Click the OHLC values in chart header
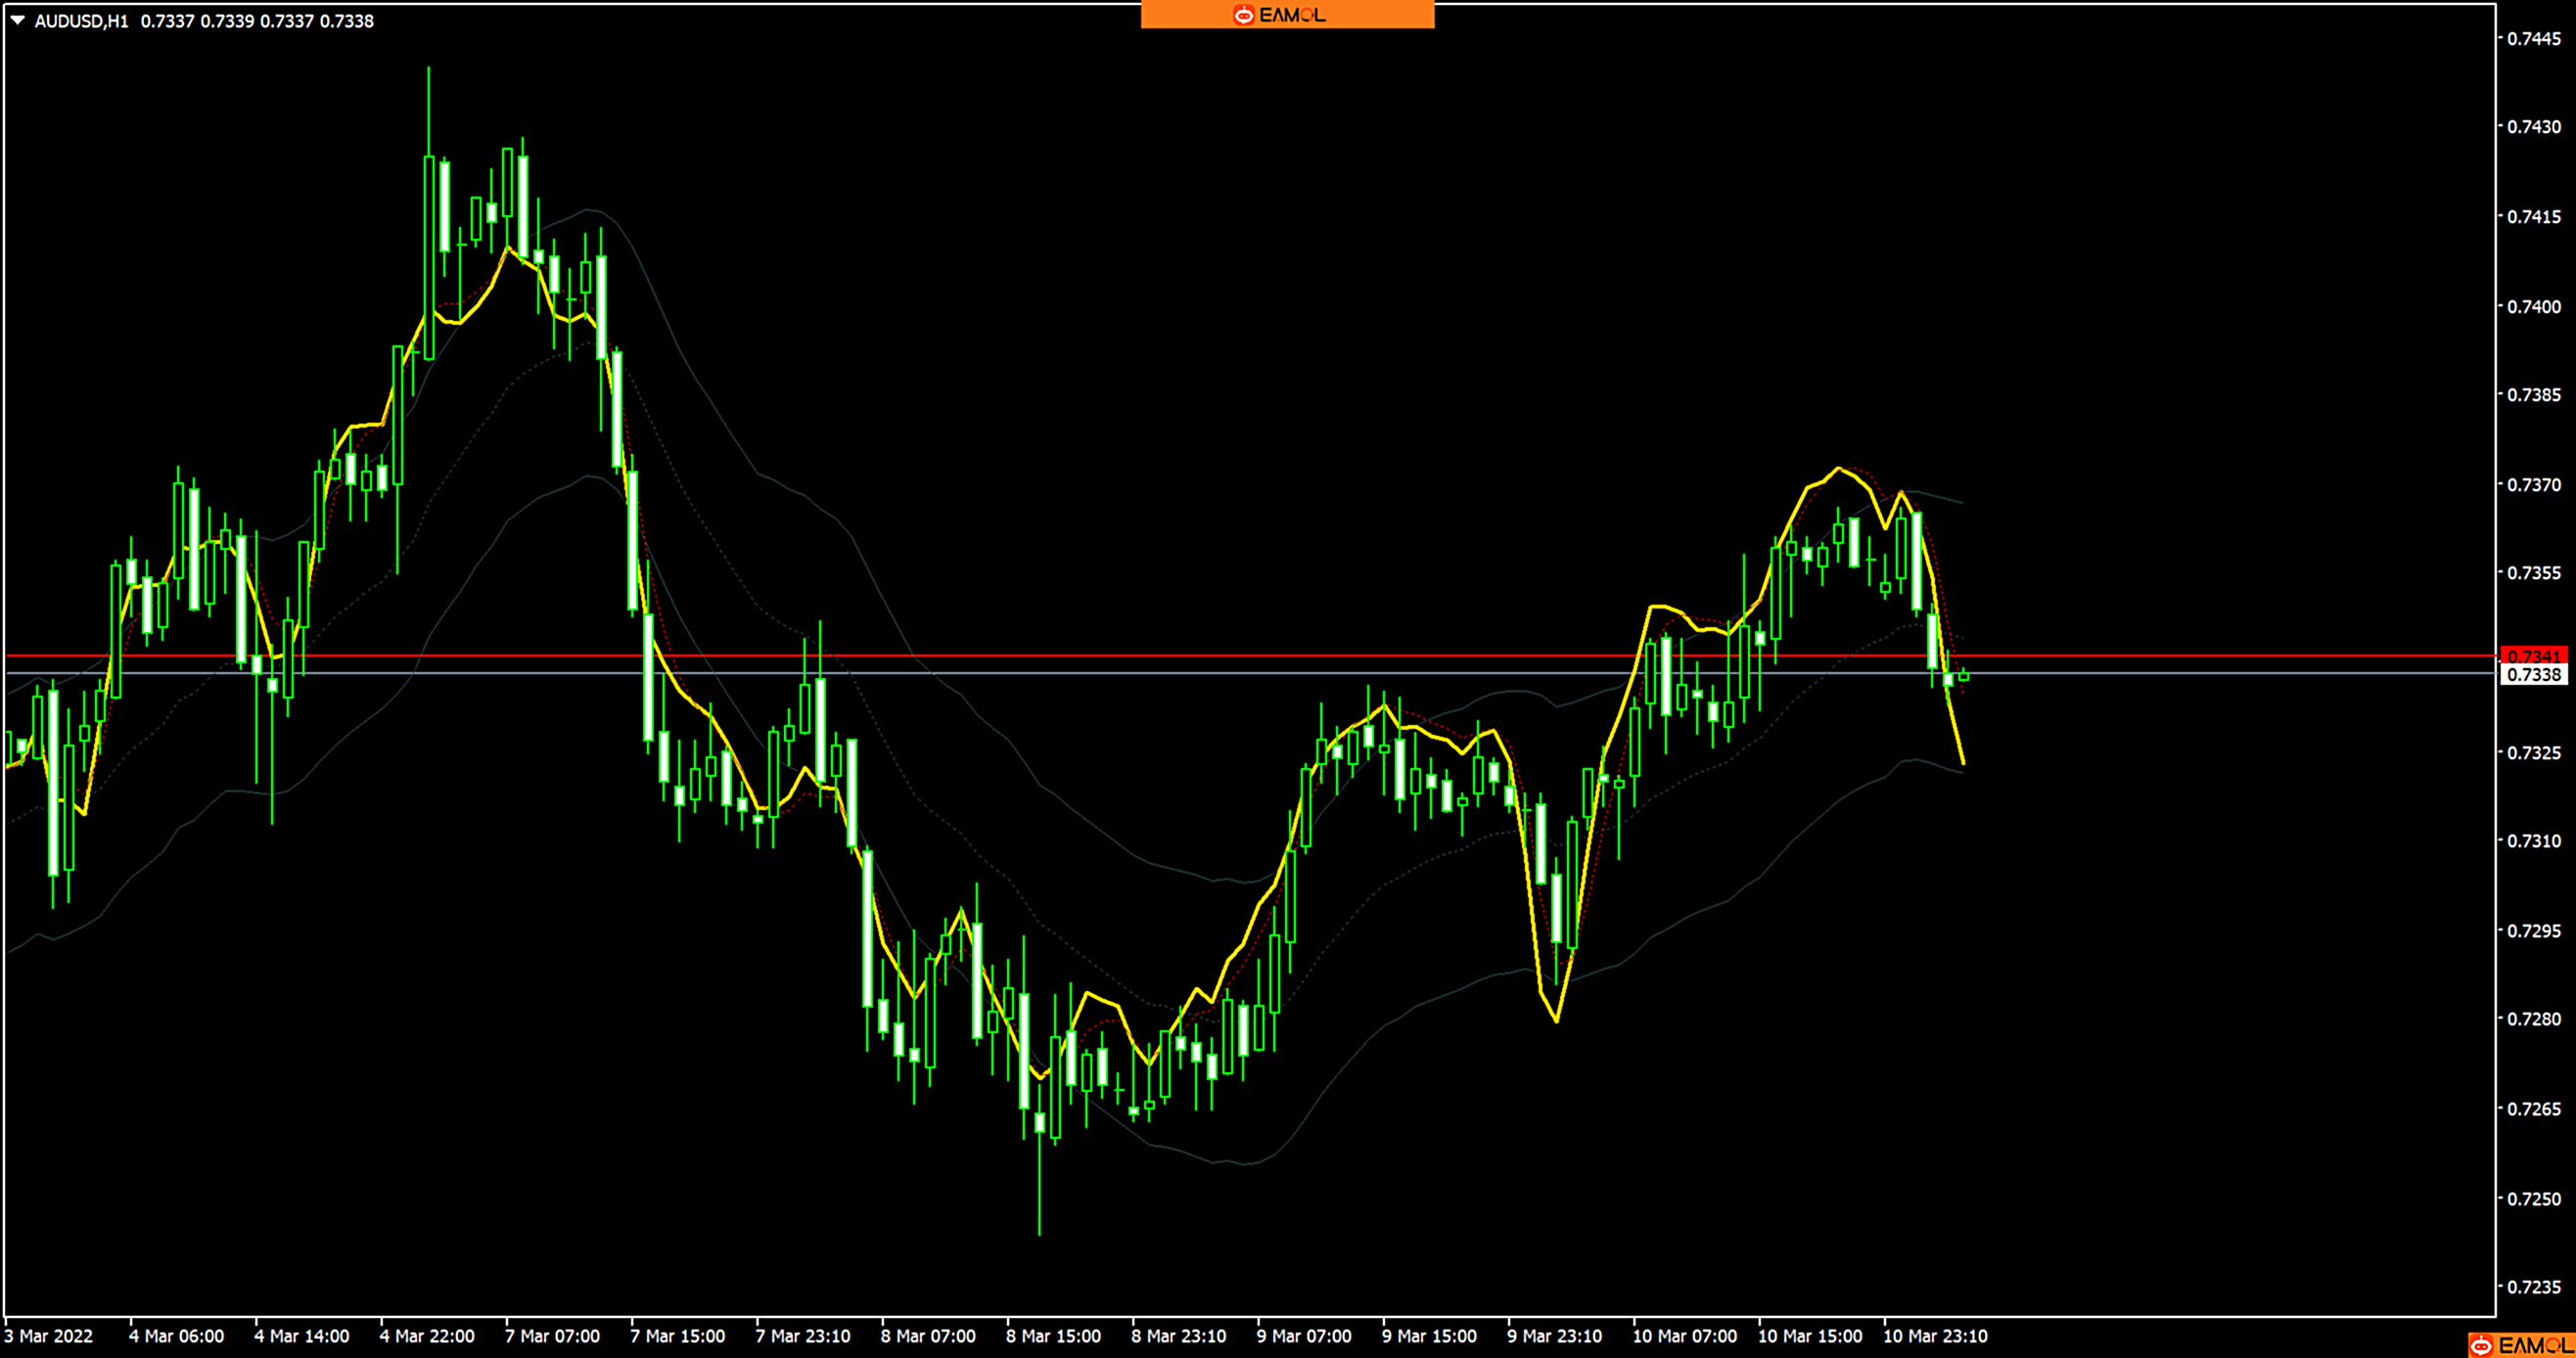The image size is (2576, 1358). pyautogui.click(x=257, y=21)
